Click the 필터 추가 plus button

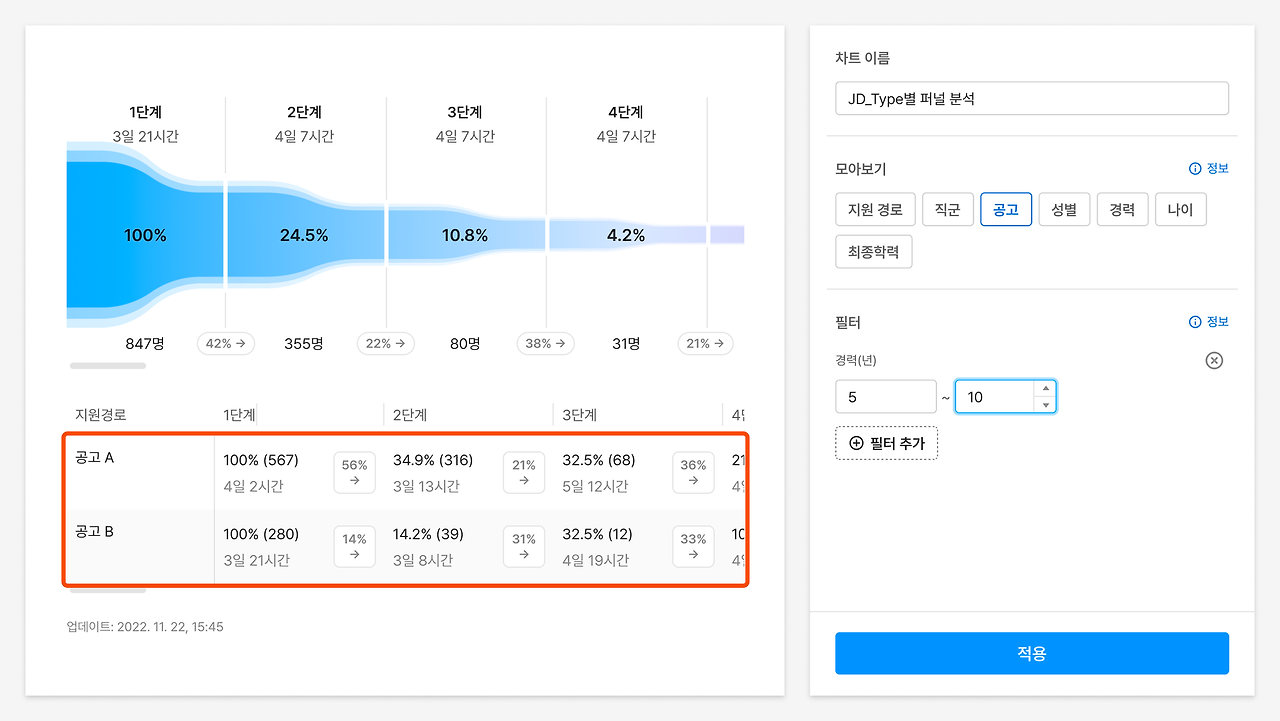886,443
